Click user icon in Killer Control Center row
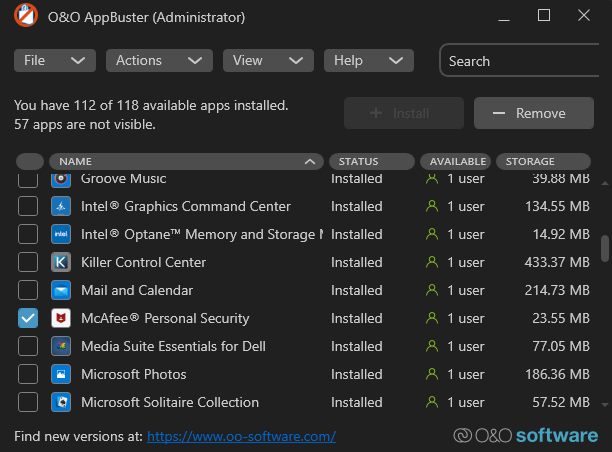The width and height of the screenshot is (612, 452). click(432, 262)
